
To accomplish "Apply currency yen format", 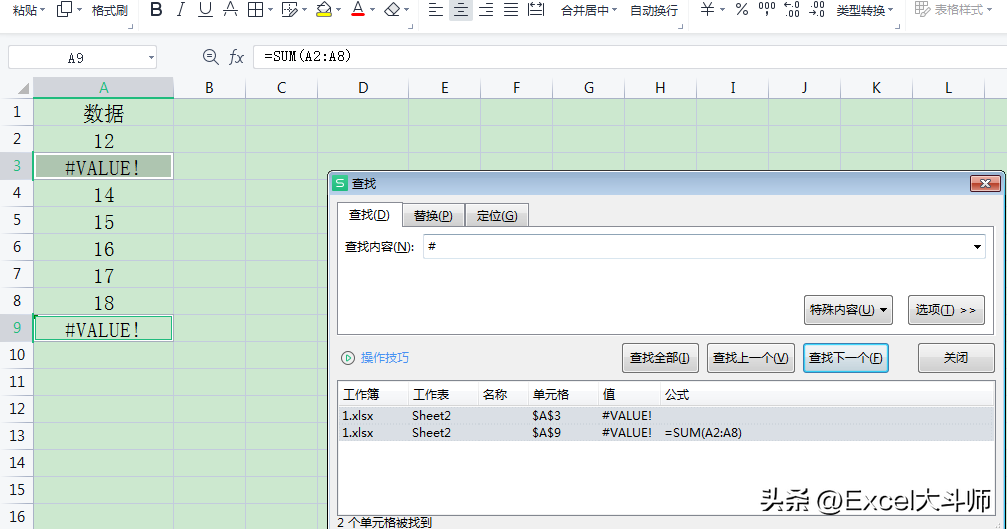I will point(707,10).
